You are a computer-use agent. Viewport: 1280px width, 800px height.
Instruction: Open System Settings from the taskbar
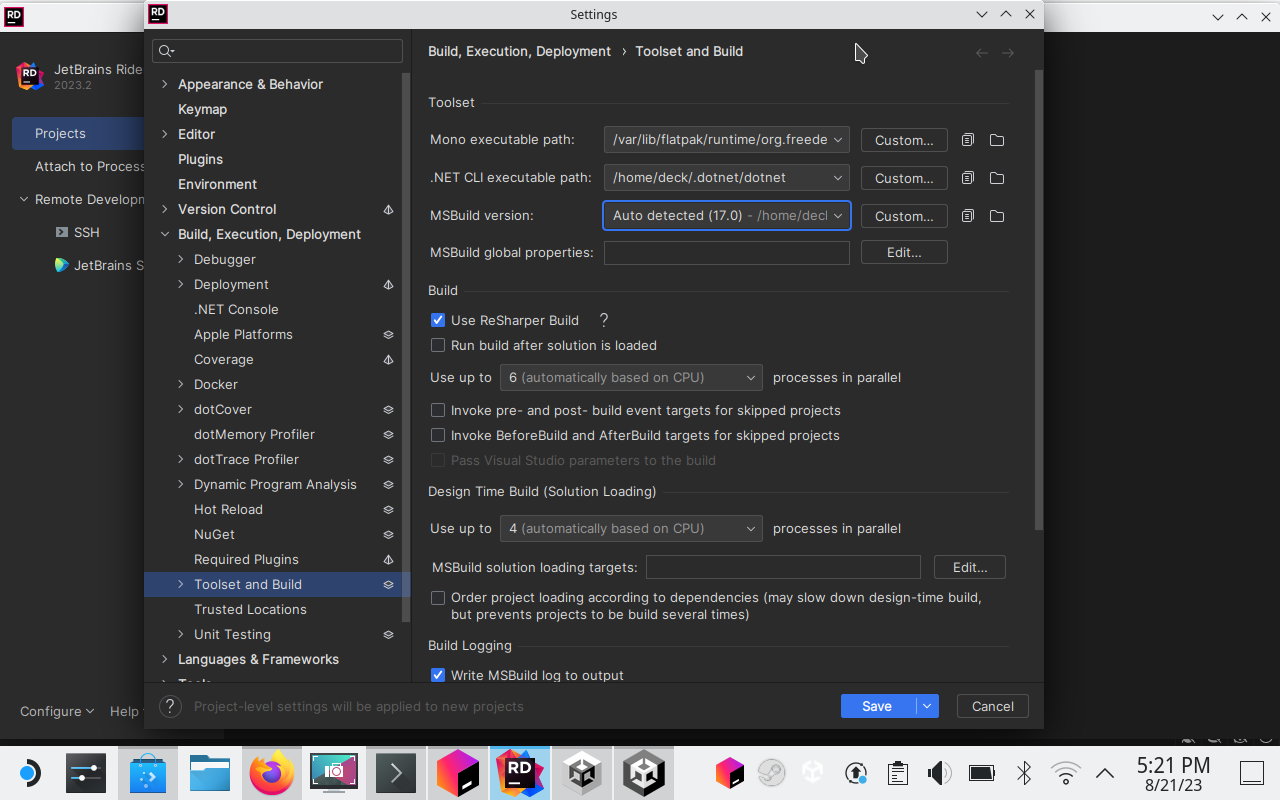[x=86, y=773]
